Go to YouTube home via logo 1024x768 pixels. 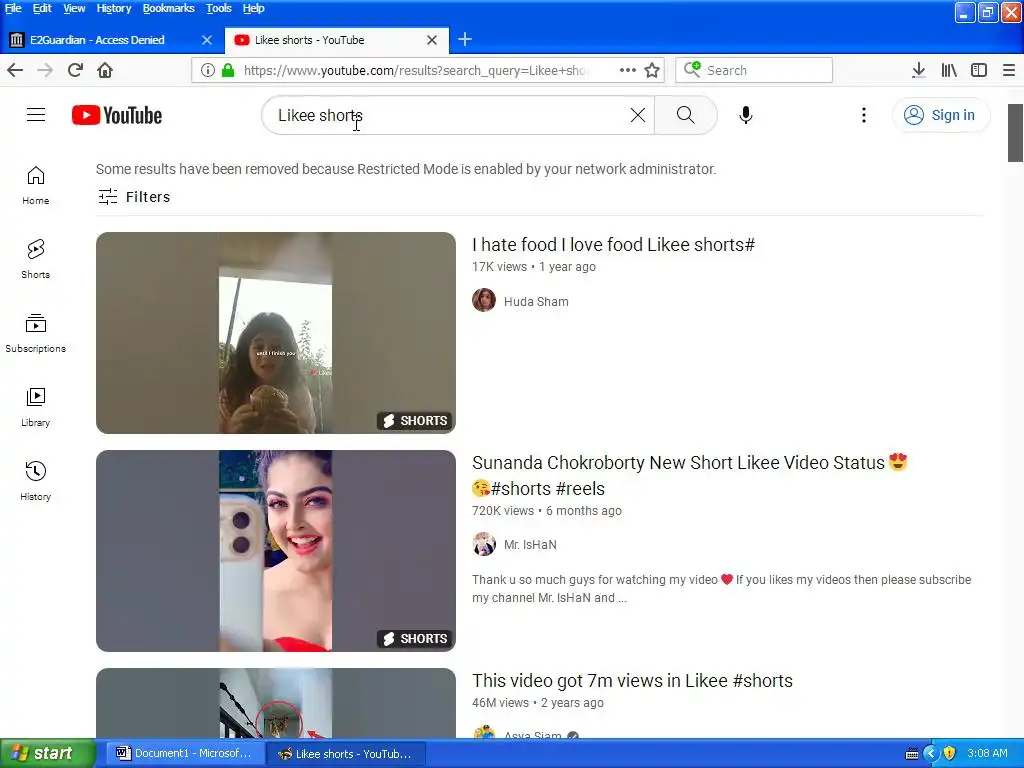pyautogui.click(x=117, y=115)
